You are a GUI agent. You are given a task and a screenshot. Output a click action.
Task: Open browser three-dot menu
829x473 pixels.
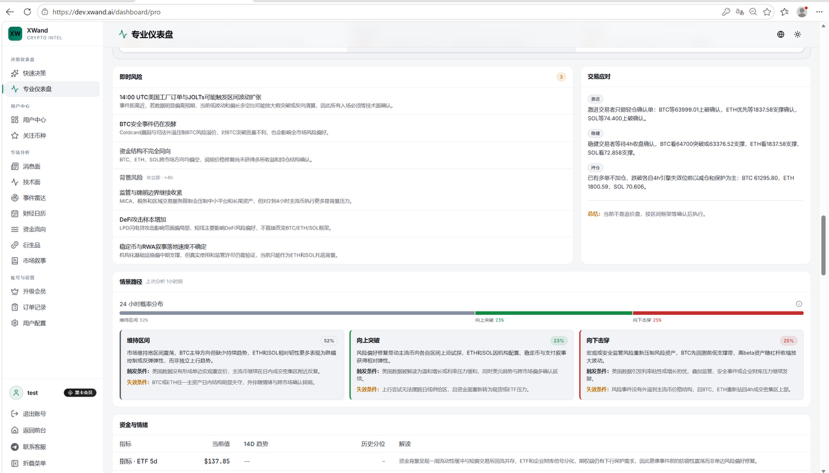pyautogui.click(x=819, y=12)
